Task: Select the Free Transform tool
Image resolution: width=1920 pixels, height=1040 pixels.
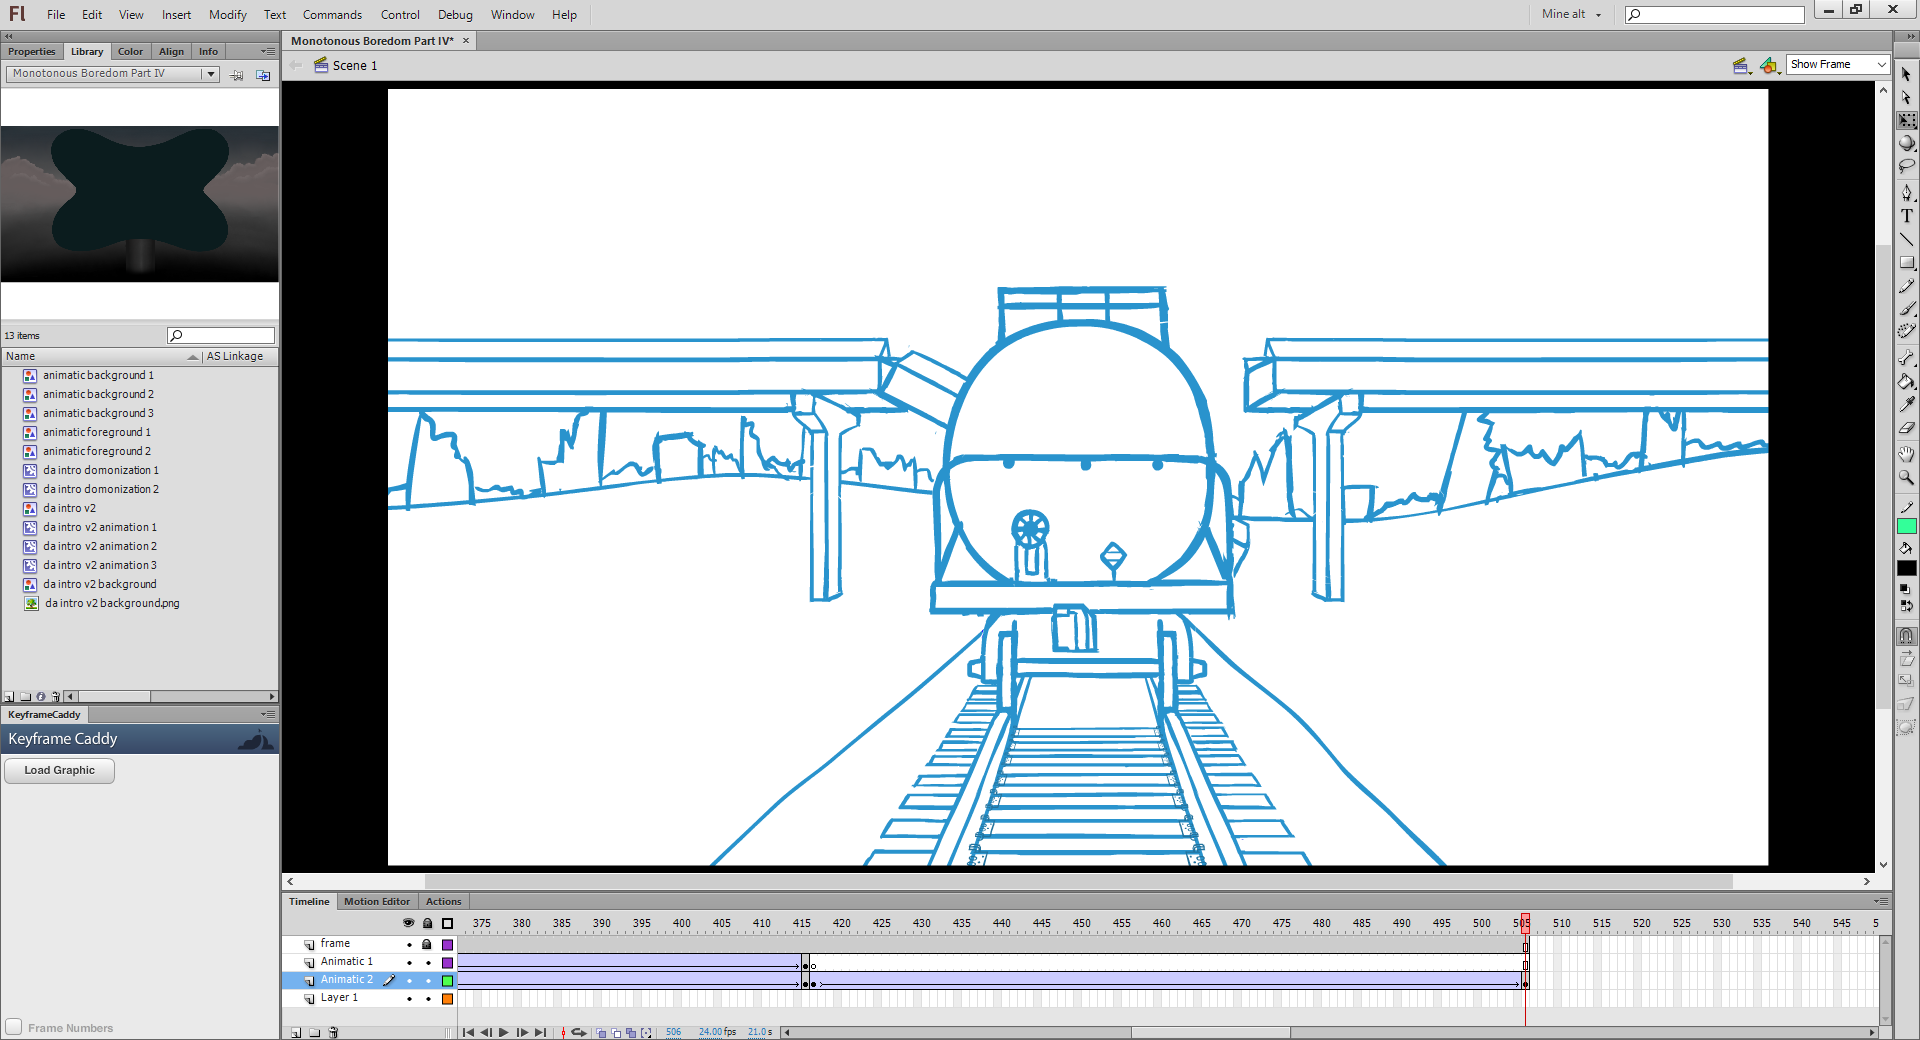Action: [1906, 120]
